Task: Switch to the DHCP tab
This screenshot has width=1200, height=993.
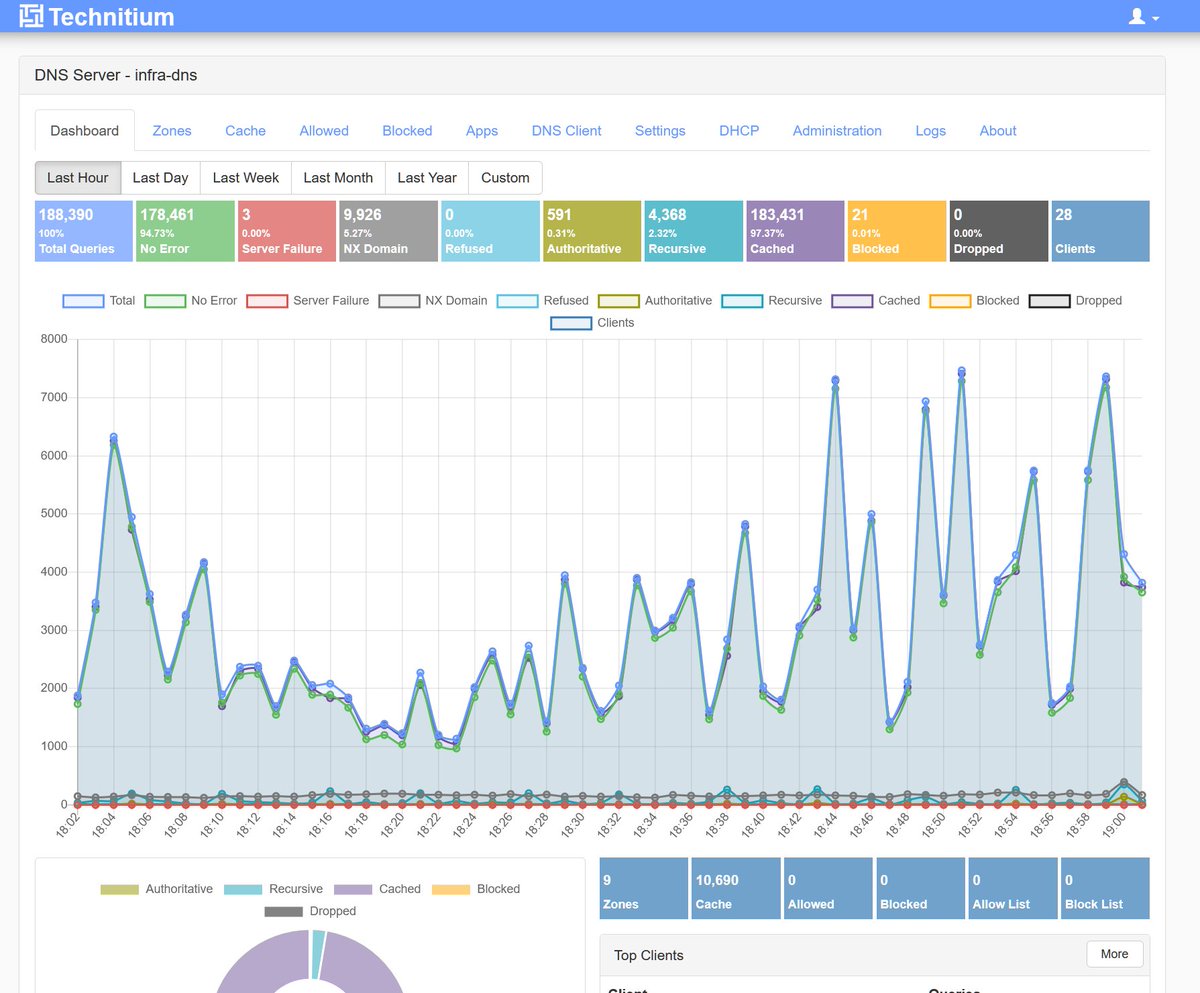Action: tap(739, 131)
